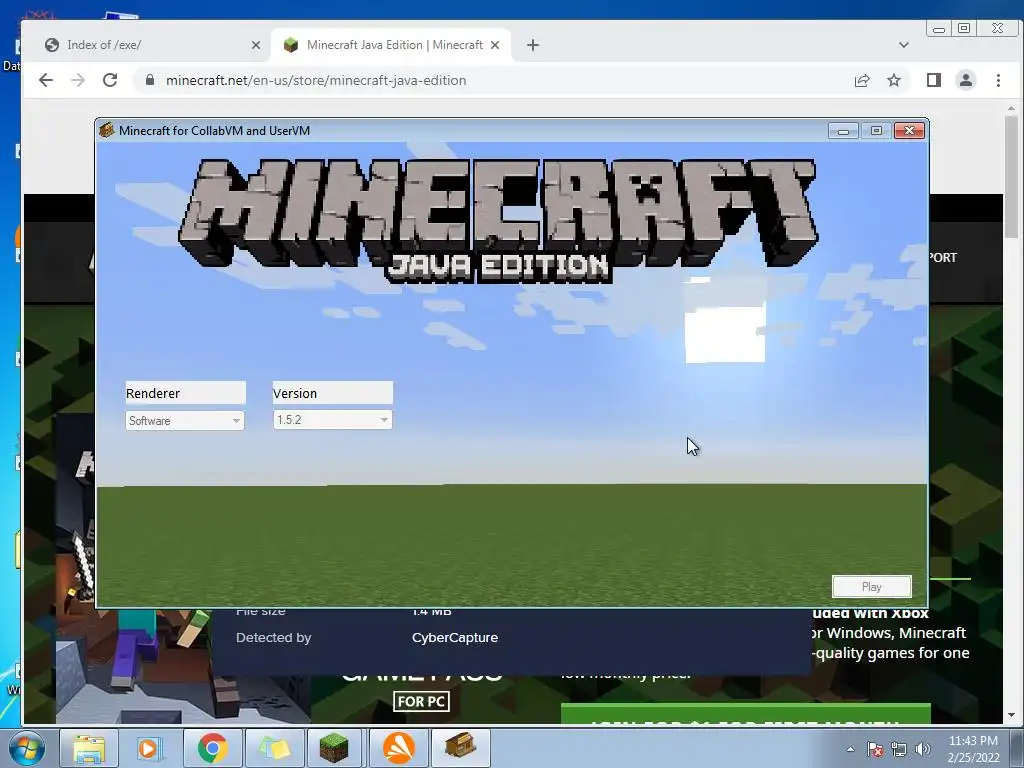The image size is (1024, 768).
Task: Reload the current page
Action: click(110, 80)
